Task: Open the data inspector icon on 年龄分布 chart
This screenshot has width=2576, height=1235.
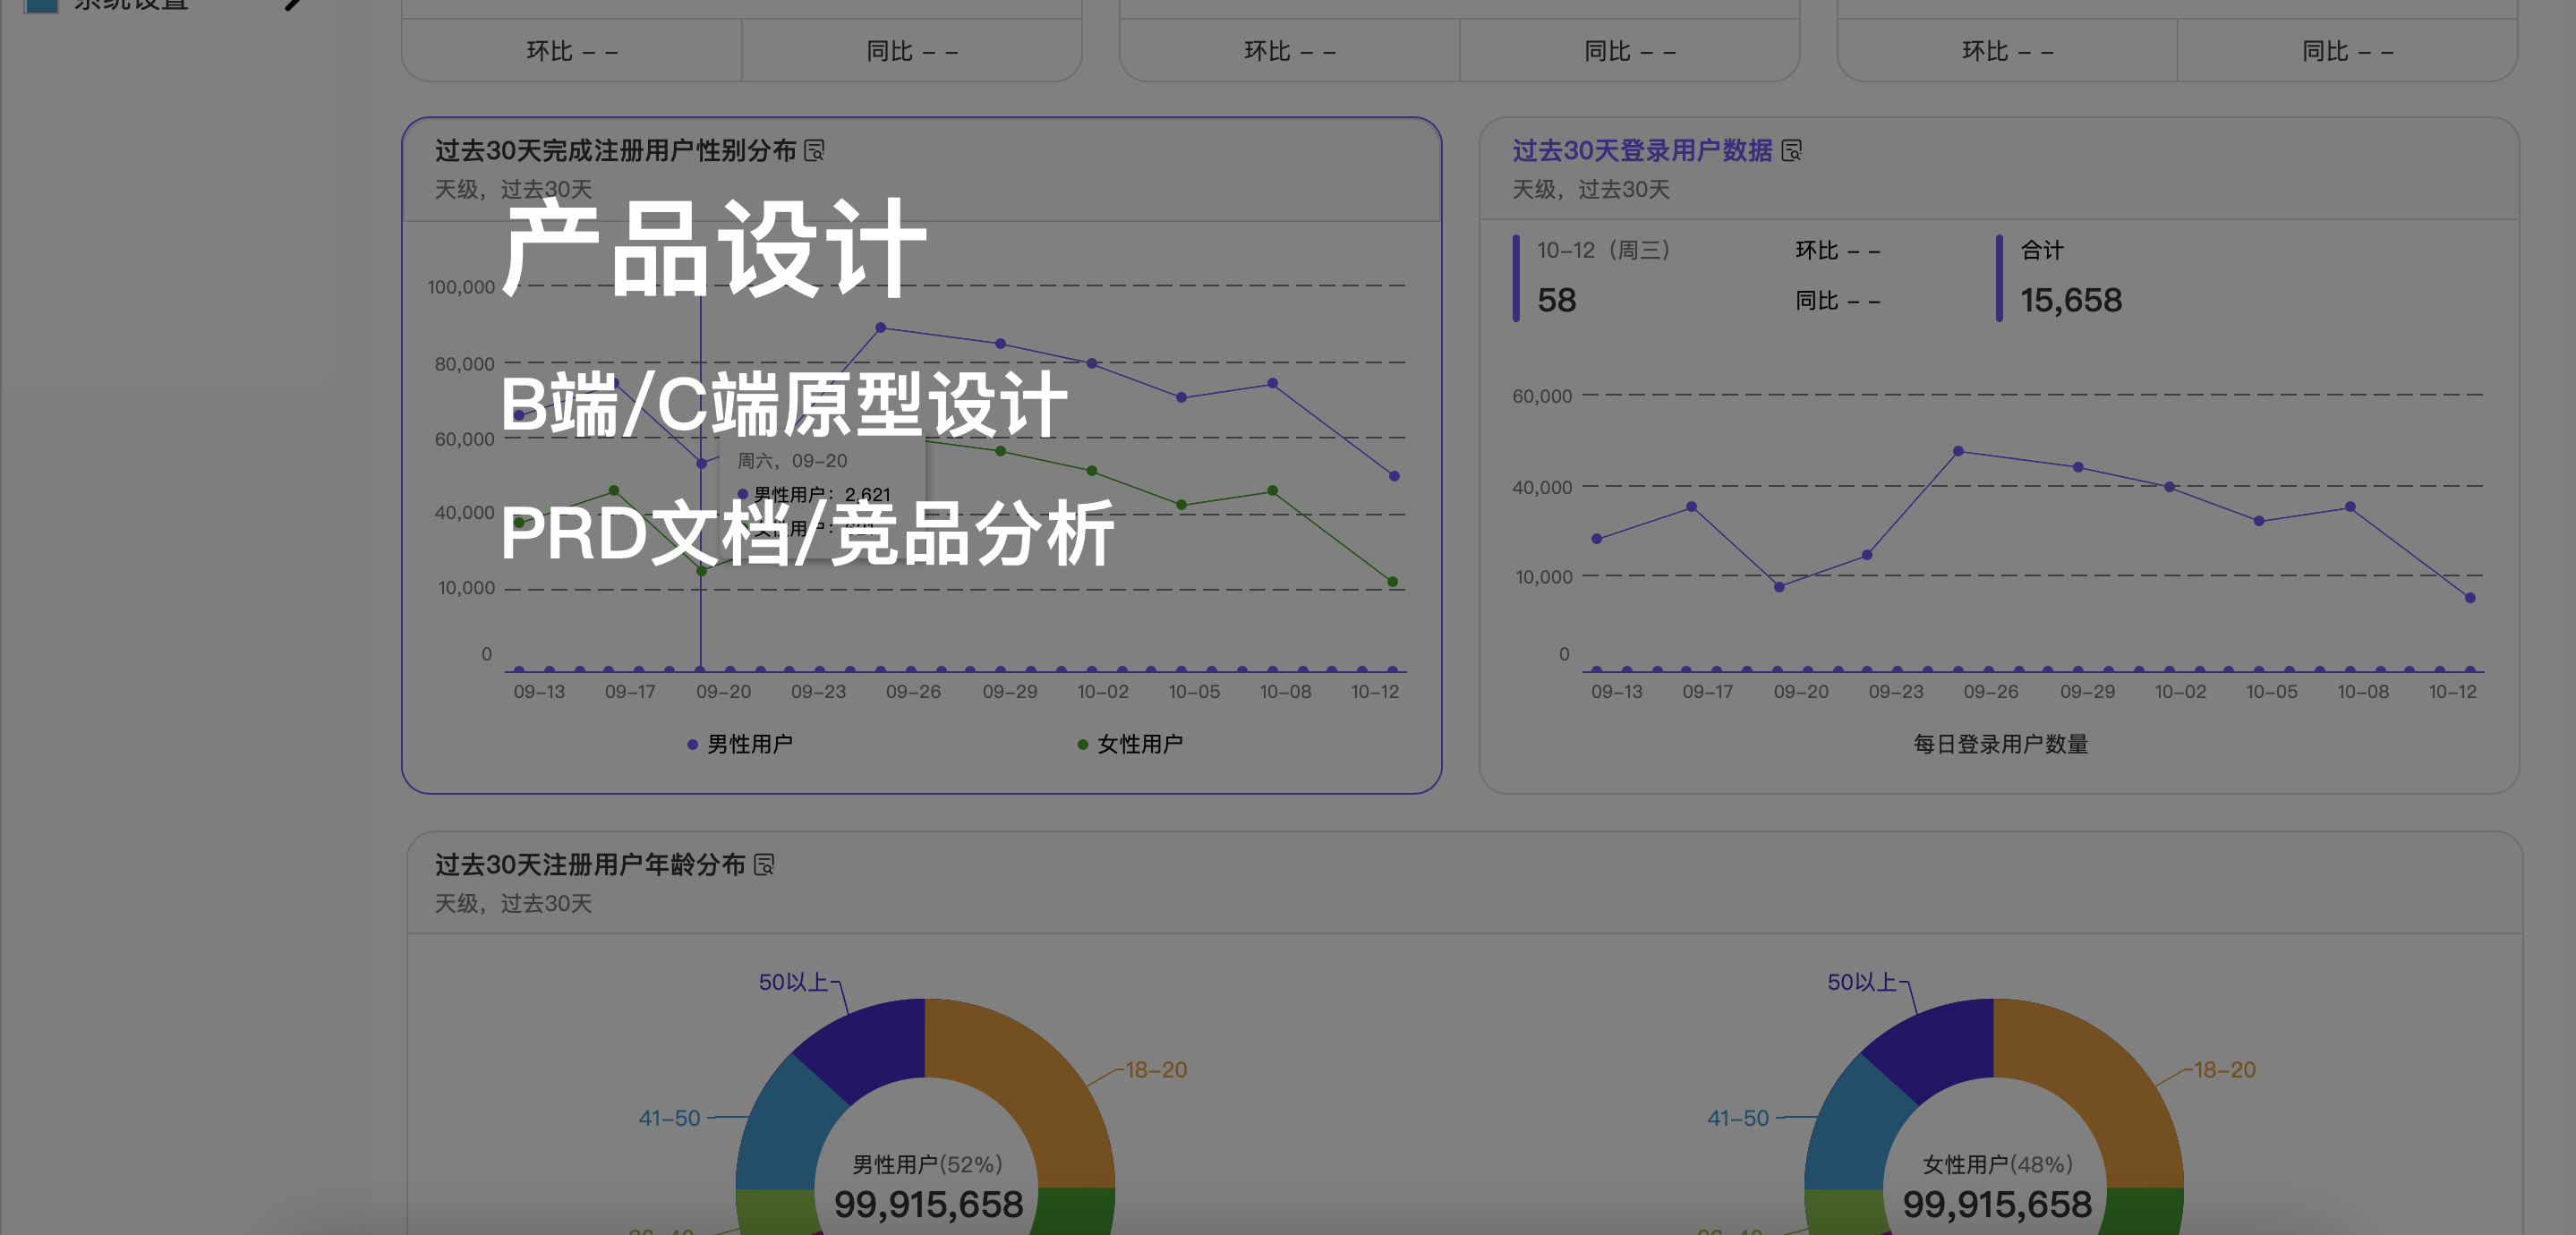Action: coord(764,864)
